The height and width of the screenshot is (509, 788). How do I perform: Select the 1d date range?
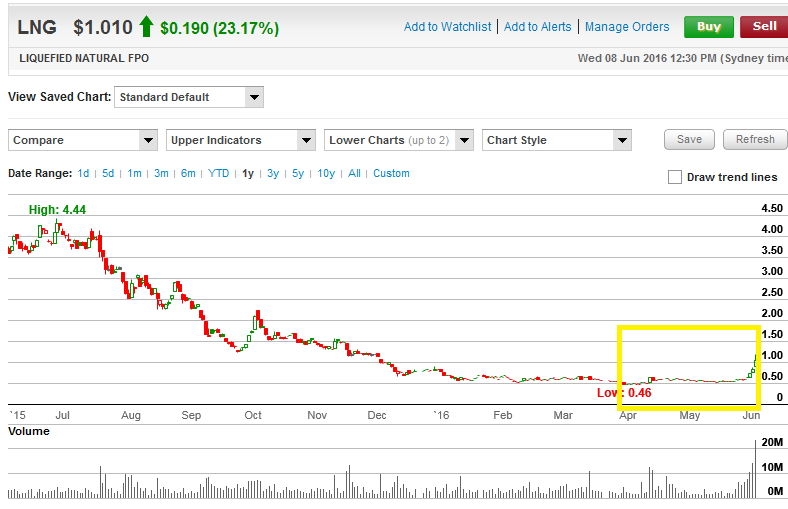(x=83, y=173)
